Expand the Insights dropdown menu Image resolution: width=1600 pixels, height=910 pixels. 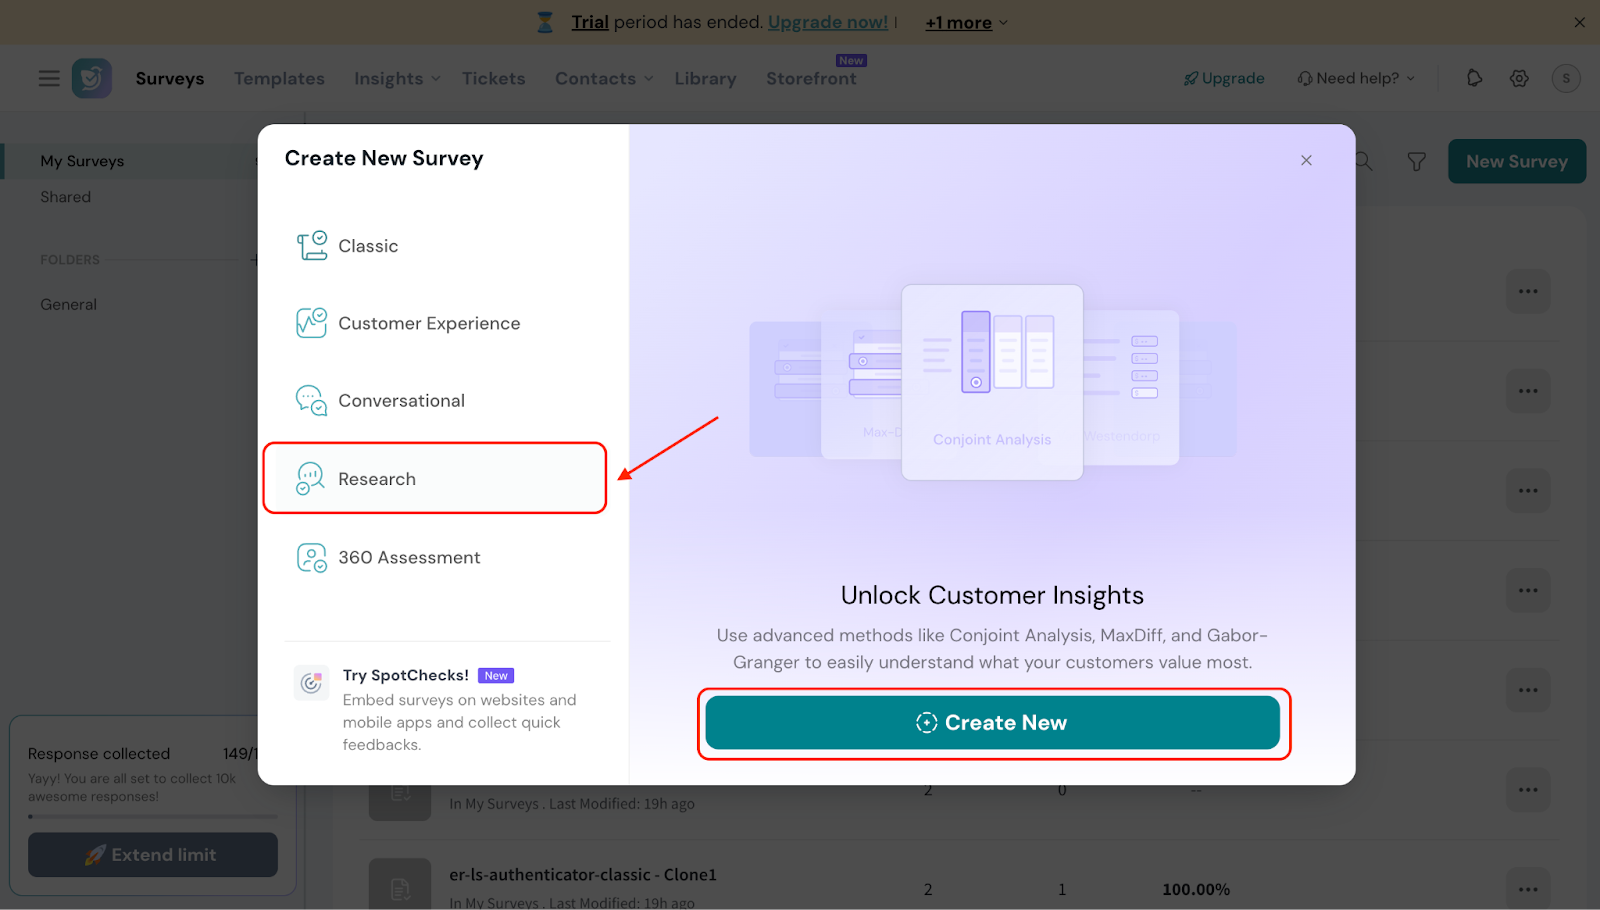point(397,78)
